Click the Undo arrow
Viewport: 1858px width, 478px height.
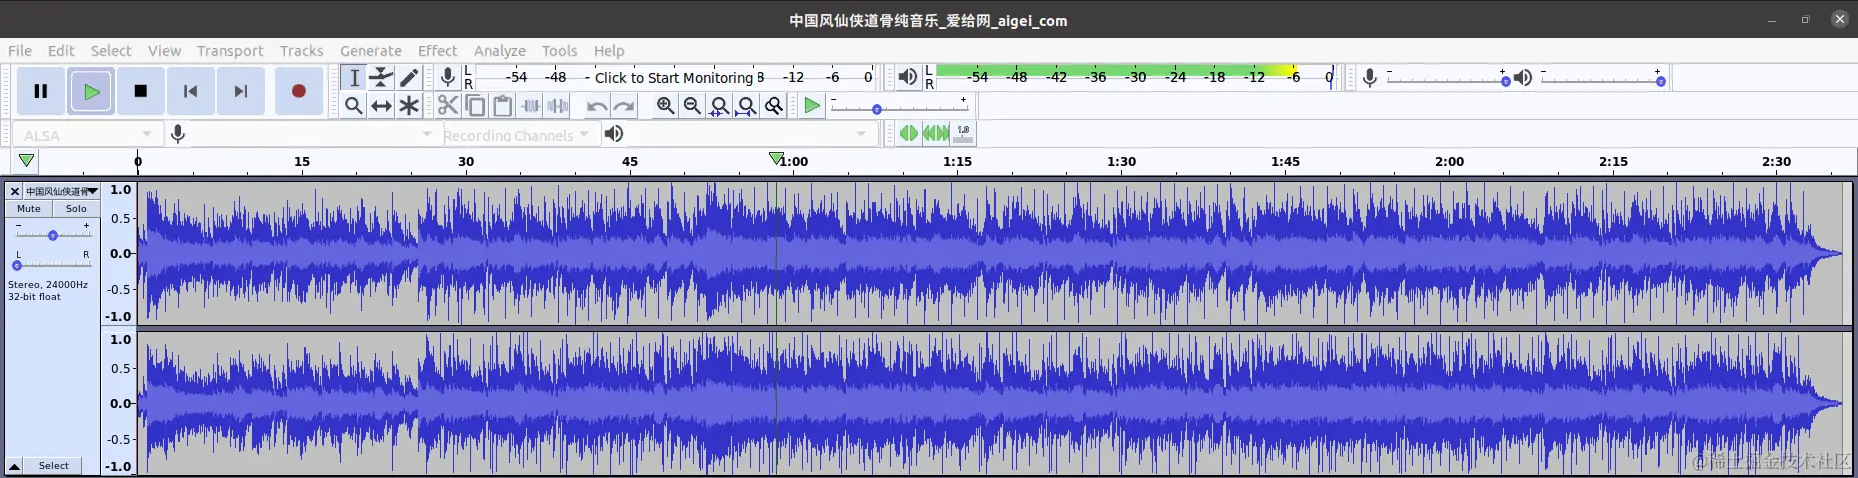597,105
